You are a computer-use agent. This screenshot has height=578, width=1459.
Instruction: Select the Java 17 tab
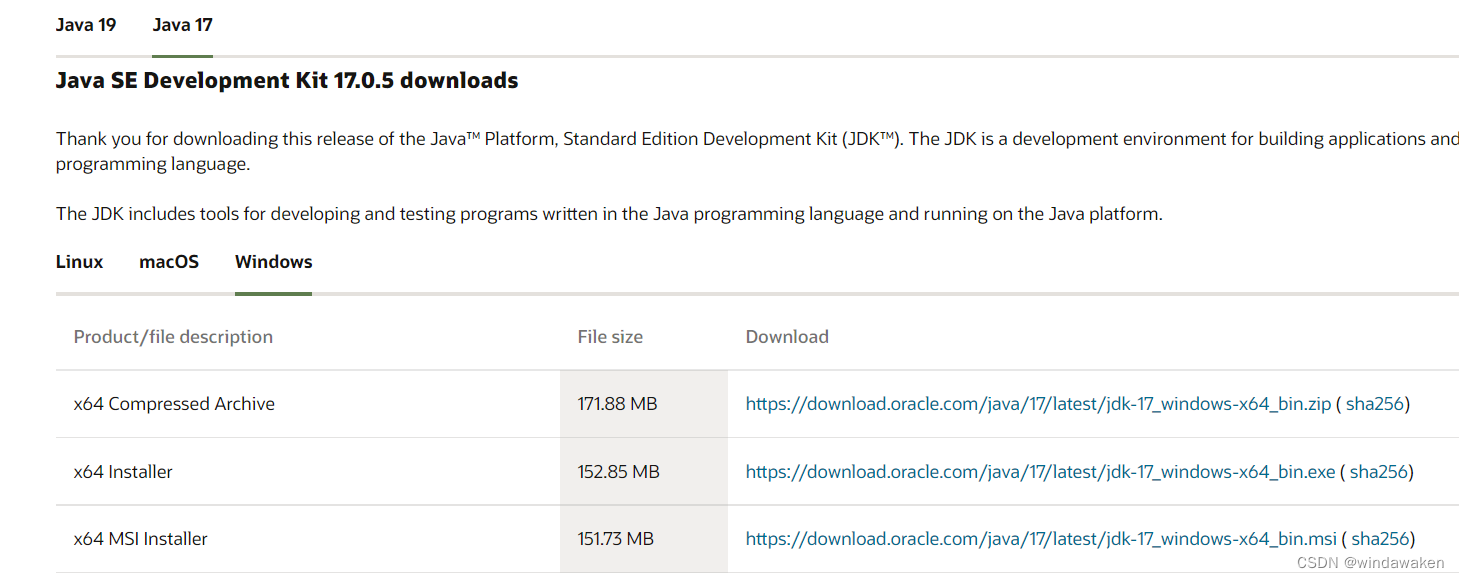[182, 25]
